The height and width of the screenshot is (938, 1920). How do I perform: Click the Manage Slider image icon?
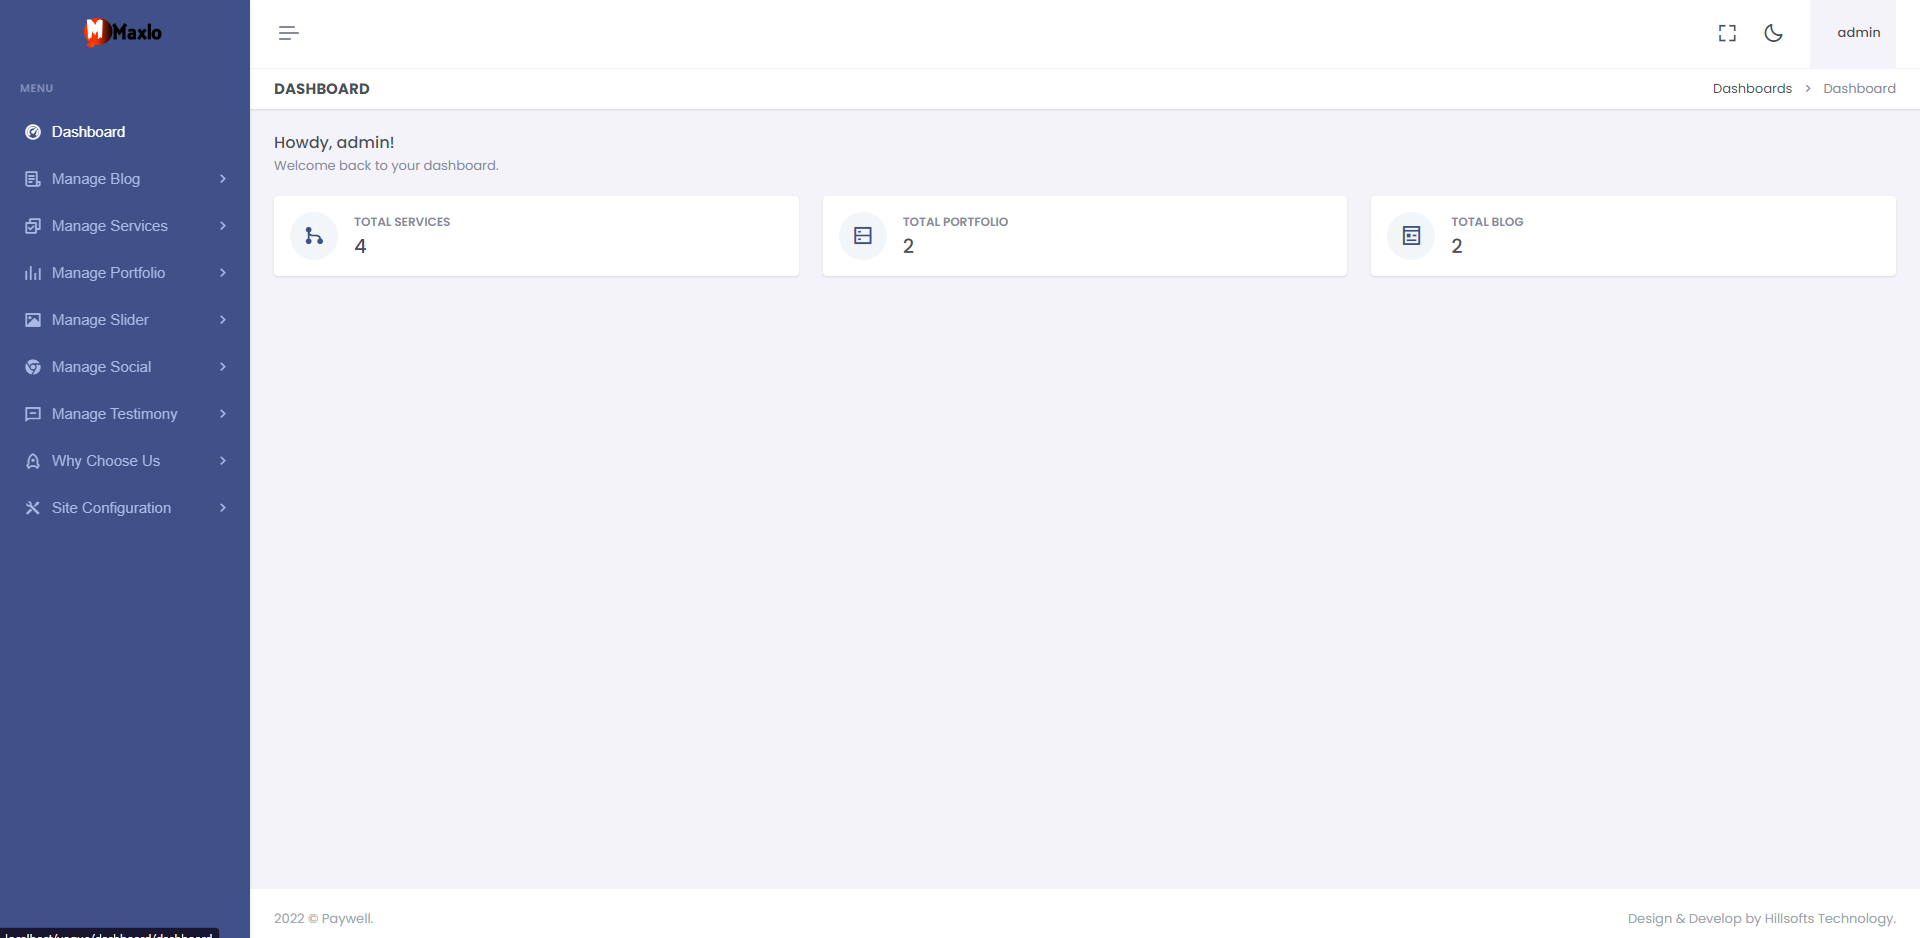click(x=33, y=320)
